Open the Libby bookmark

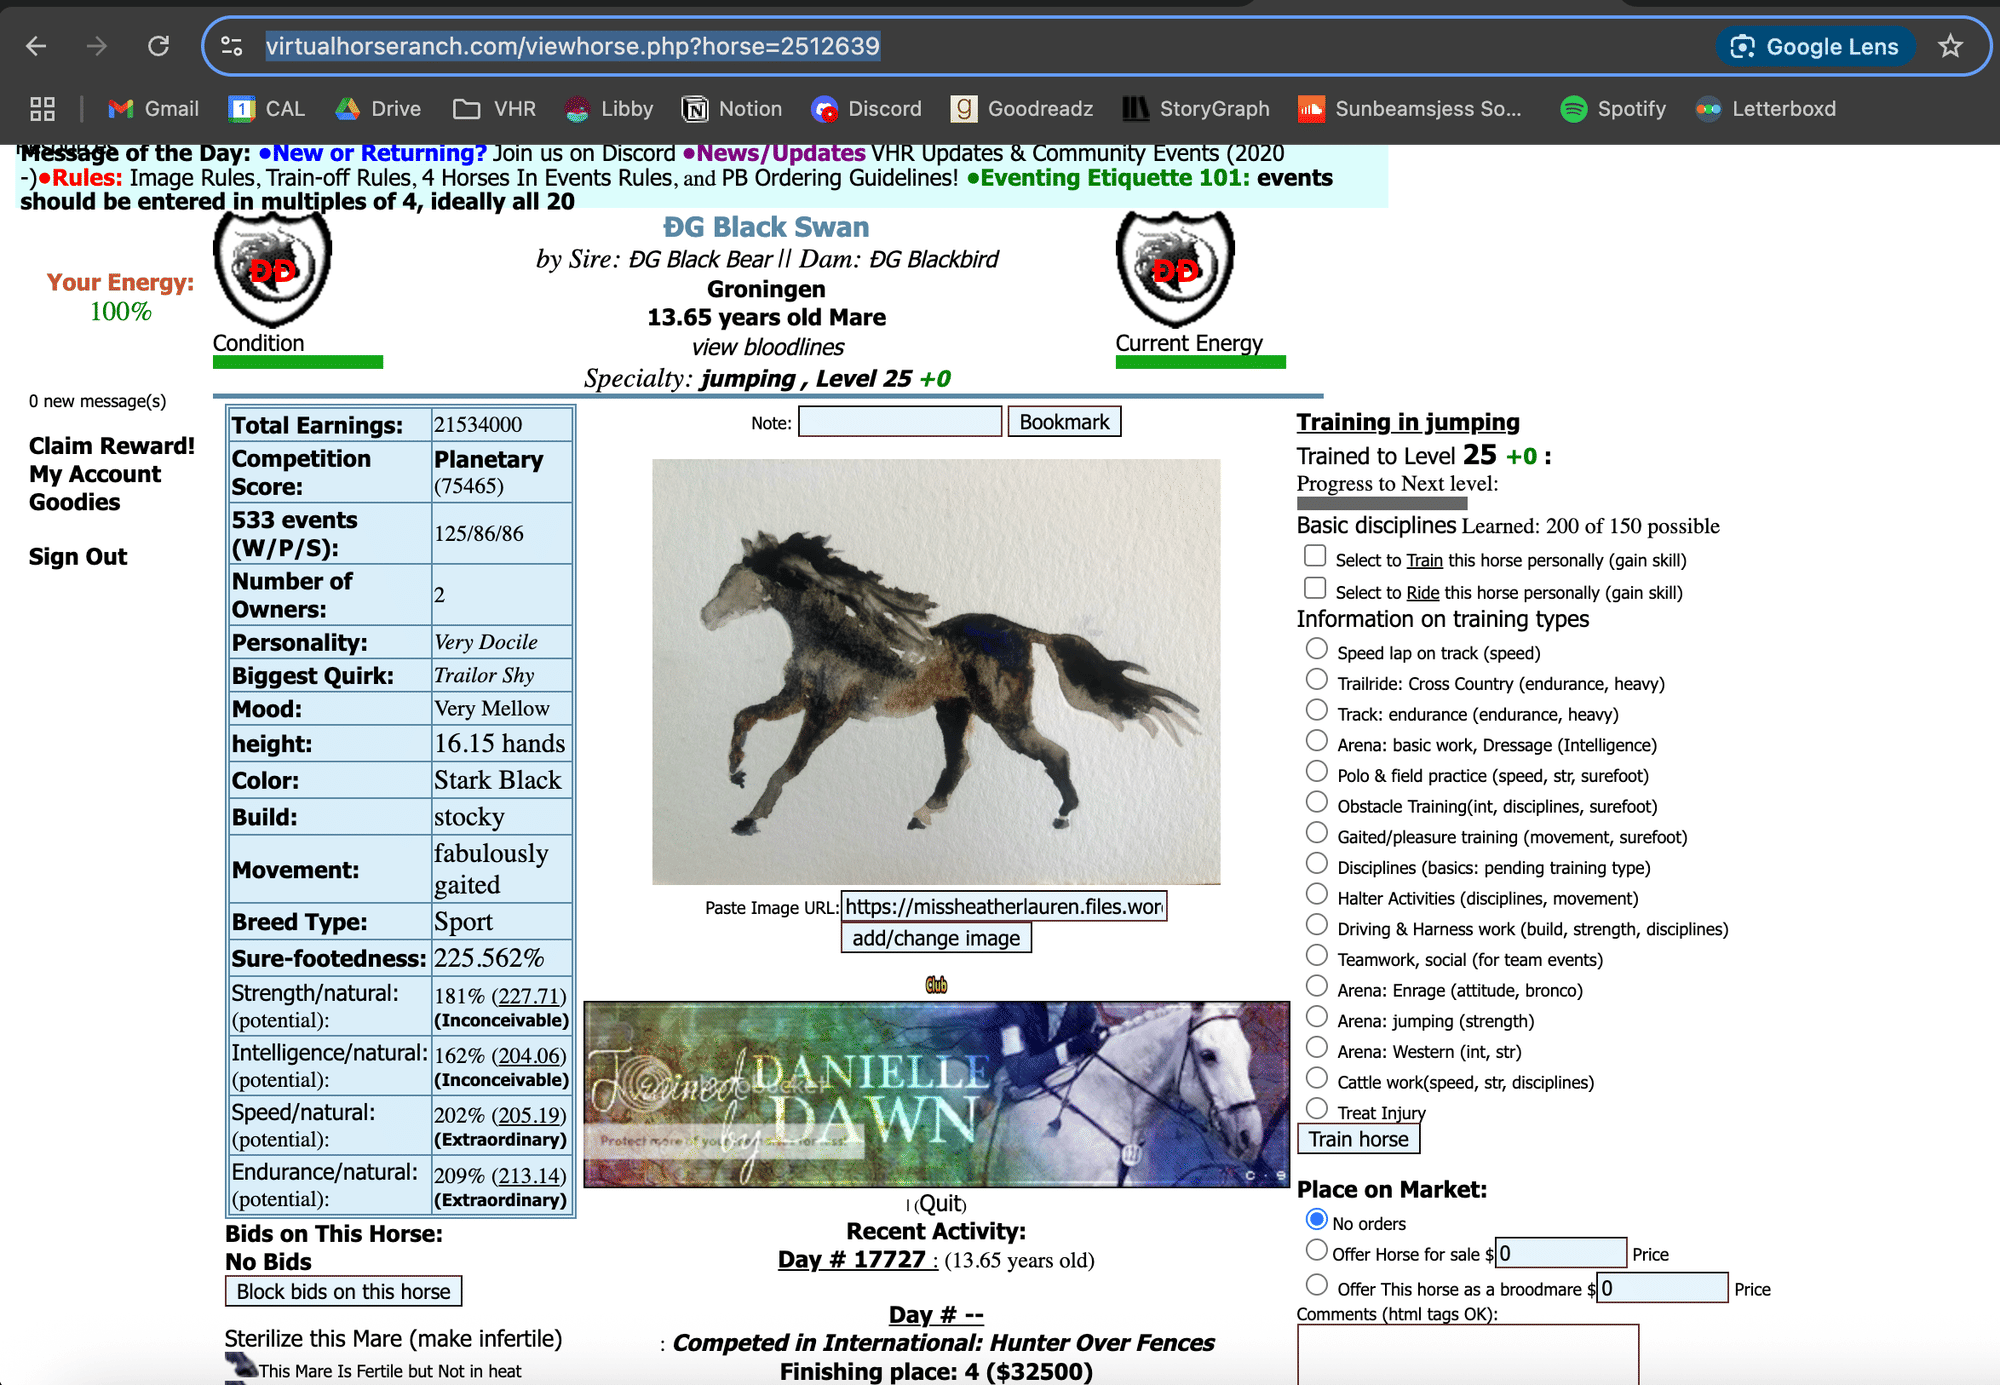click(608, 109)
